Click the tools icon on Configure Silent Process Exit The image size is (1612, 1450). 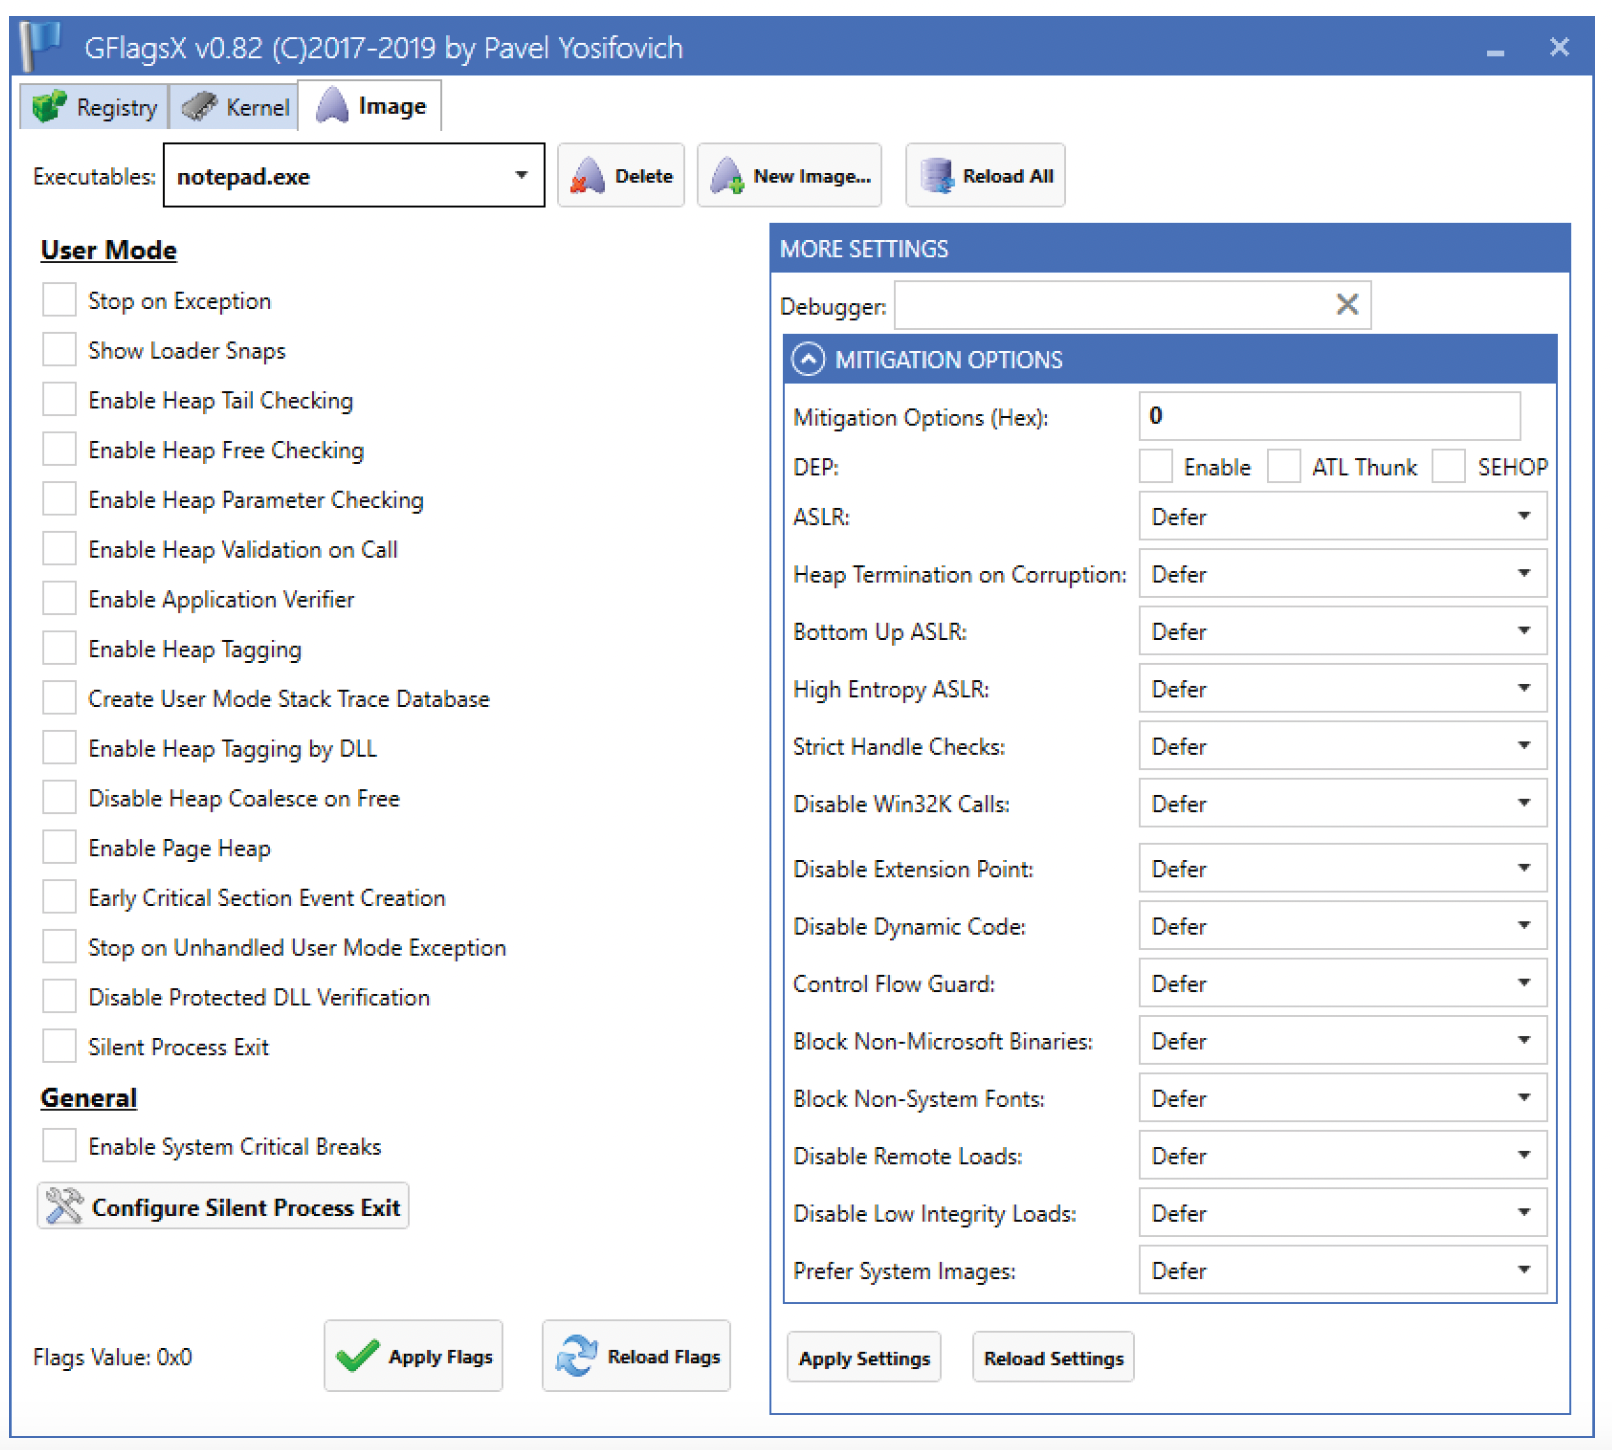[64, 1206]
